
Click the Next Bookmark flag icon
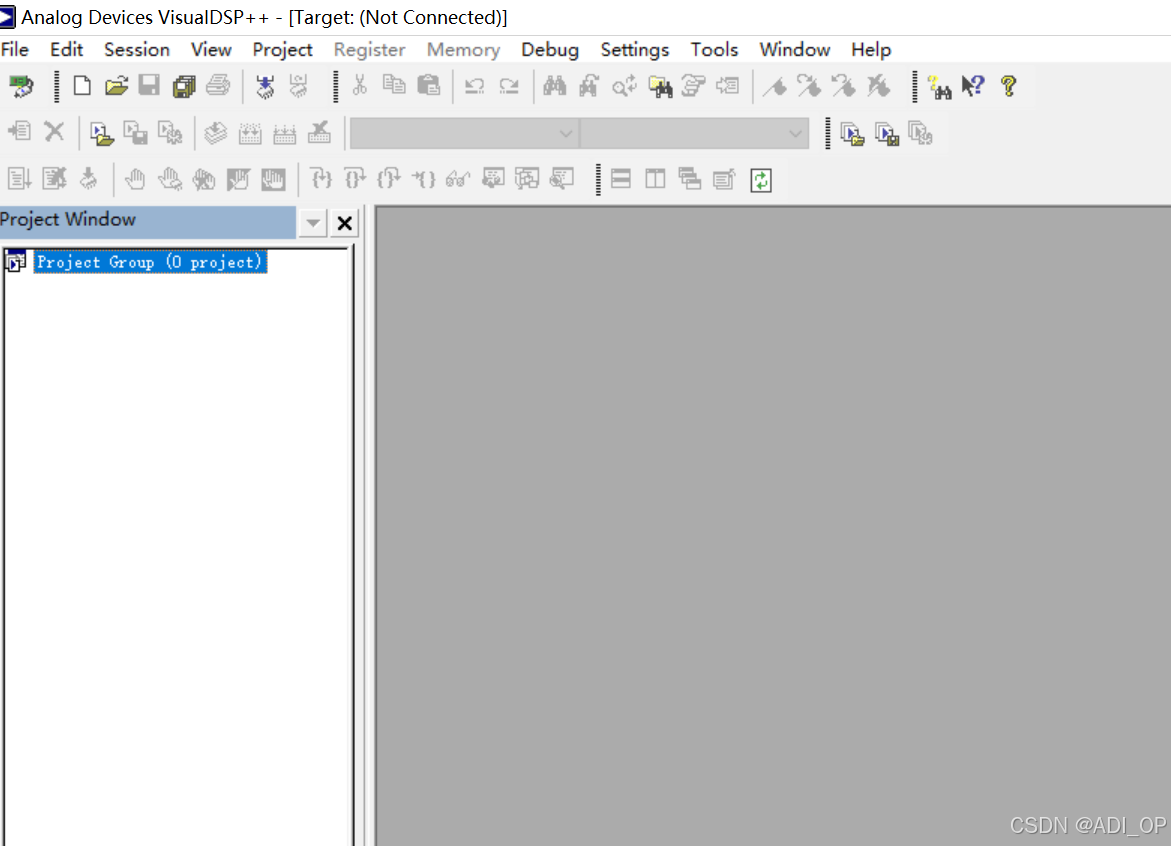(809, 87)
